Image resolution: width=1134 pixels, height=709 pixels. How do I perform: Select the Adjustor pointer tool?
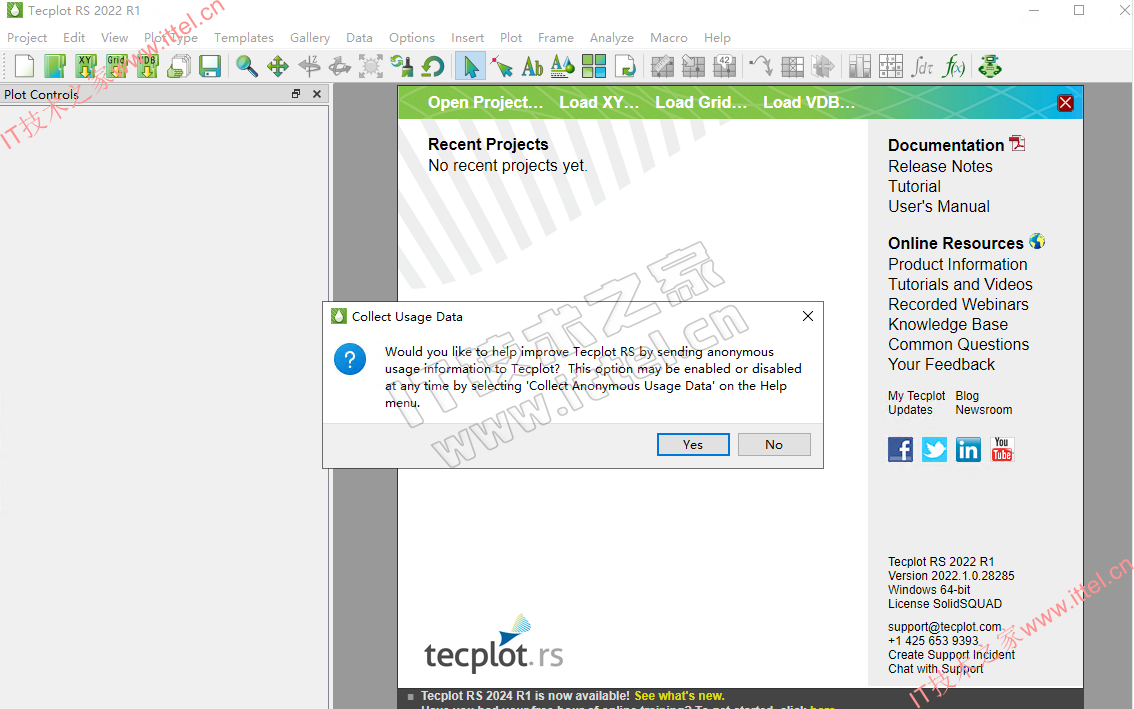click(501, 67)
